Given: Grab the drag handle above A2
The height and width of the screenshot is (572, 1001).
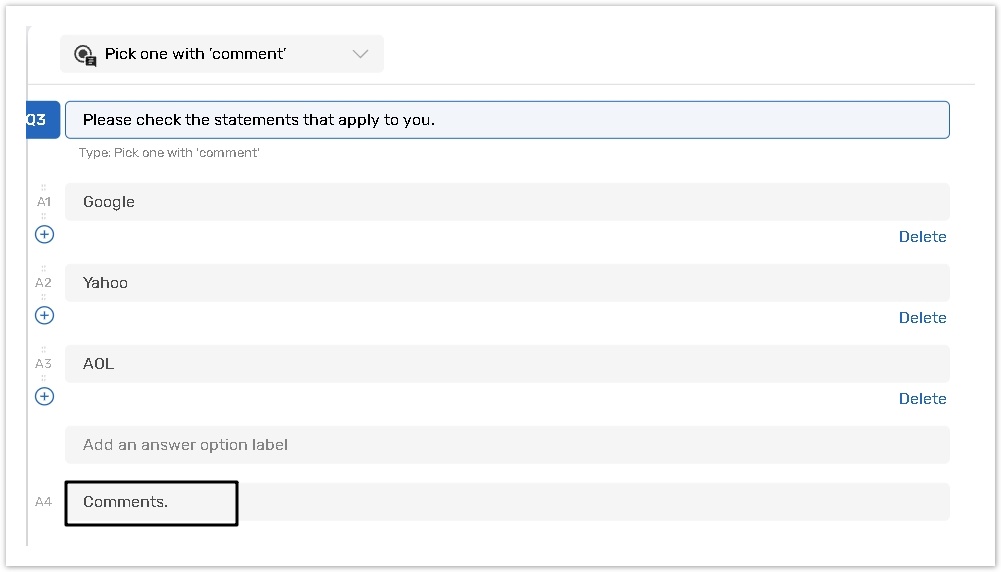Looking at the screenshot, I should 44,268.
